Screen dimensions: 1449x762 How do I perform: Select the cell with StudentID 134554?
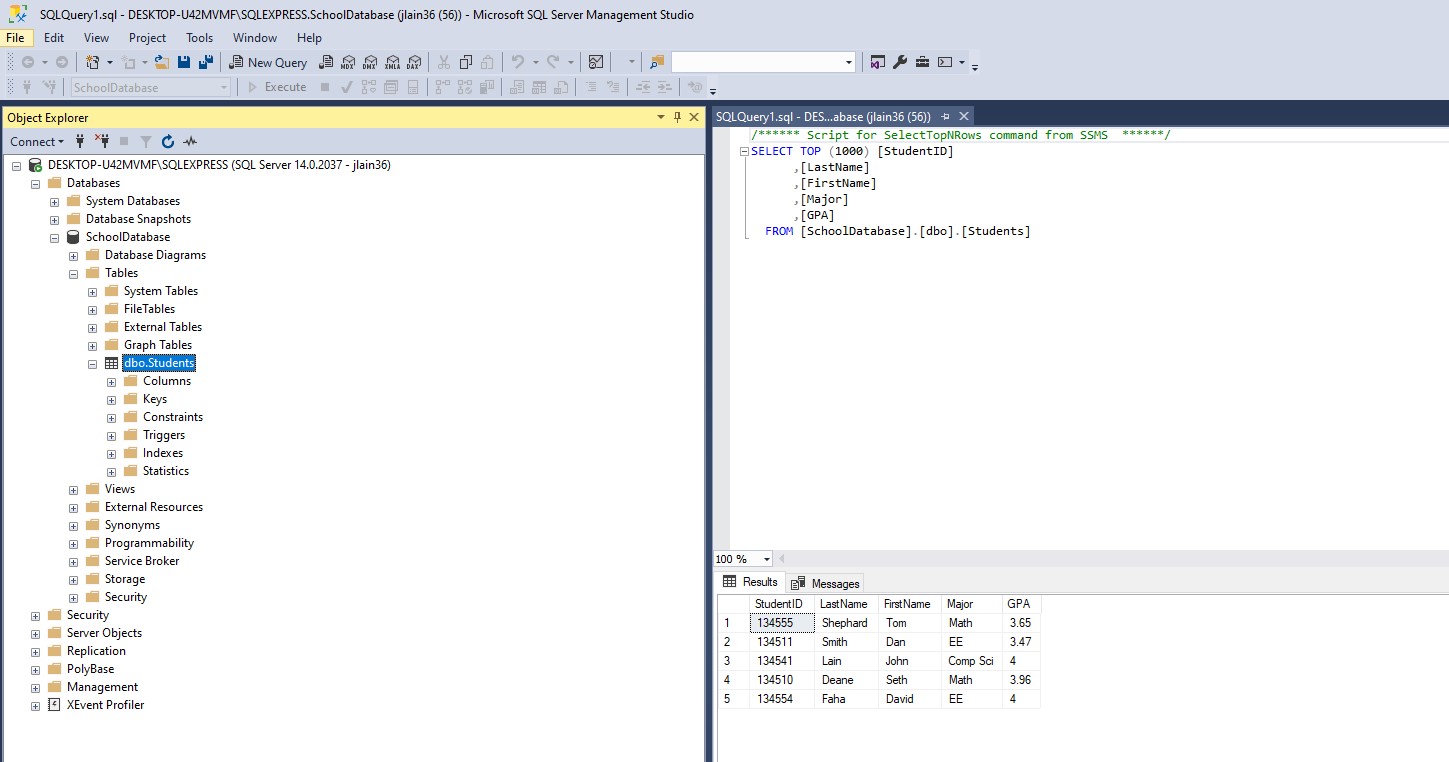(781, 699)
